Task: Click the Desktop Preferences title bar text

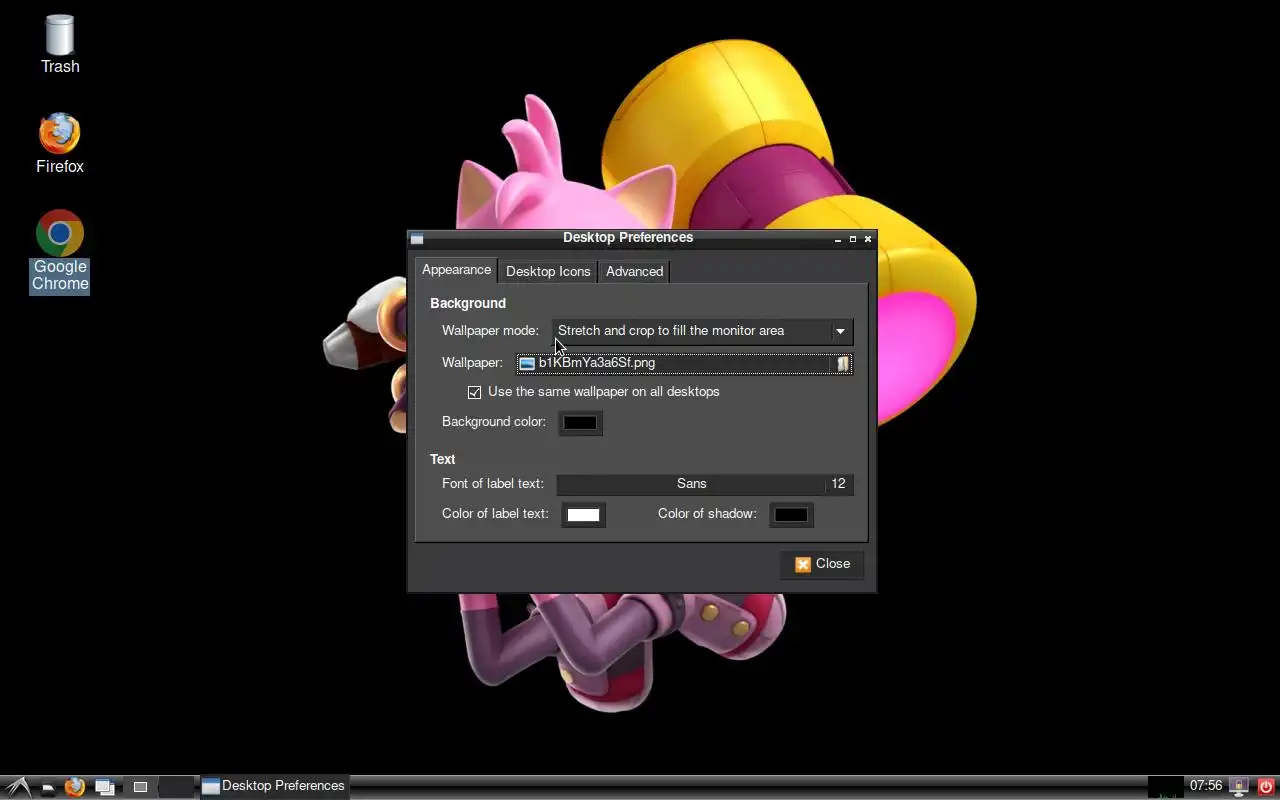Action: coord(628,238)
